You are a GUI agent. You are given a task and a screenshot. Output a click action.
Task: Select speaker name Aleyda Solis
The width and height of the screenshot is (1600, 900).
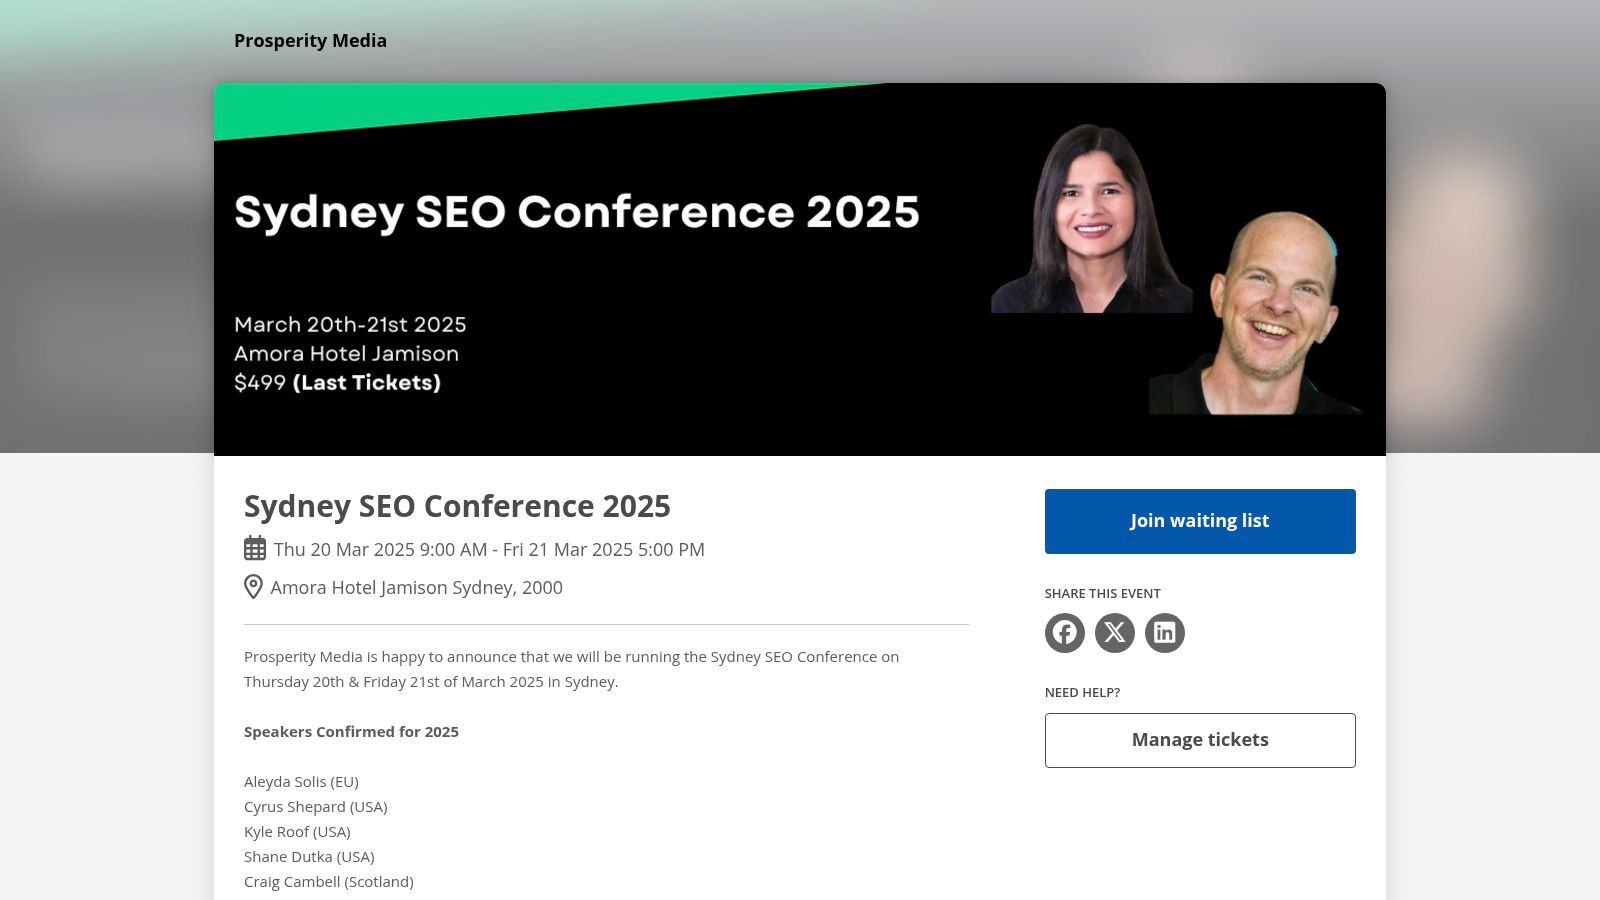pyautogui.click(x=301, y=781)
